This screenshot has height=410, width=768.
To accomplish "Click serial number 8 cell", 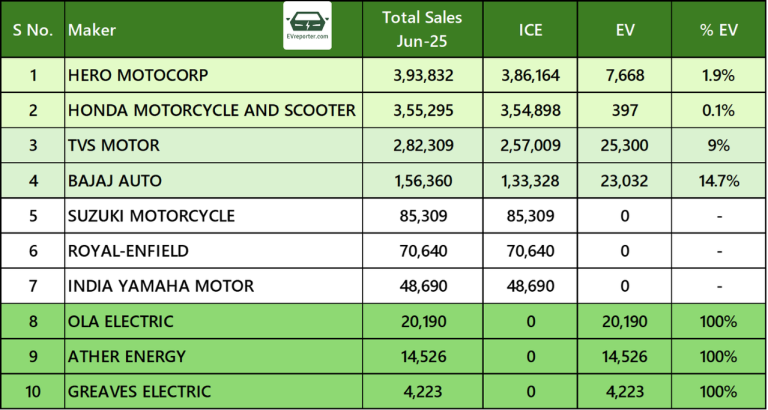I will click(33, 322).
